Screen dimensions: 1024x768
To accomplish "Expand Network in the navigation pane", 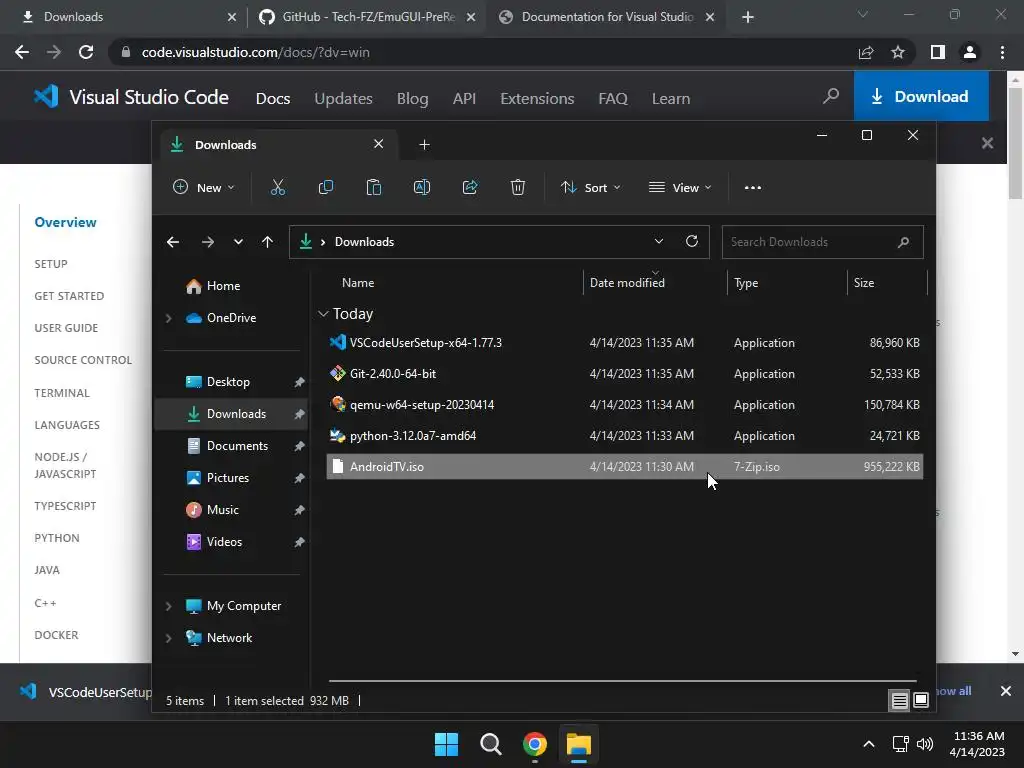I will pos(168,638).
